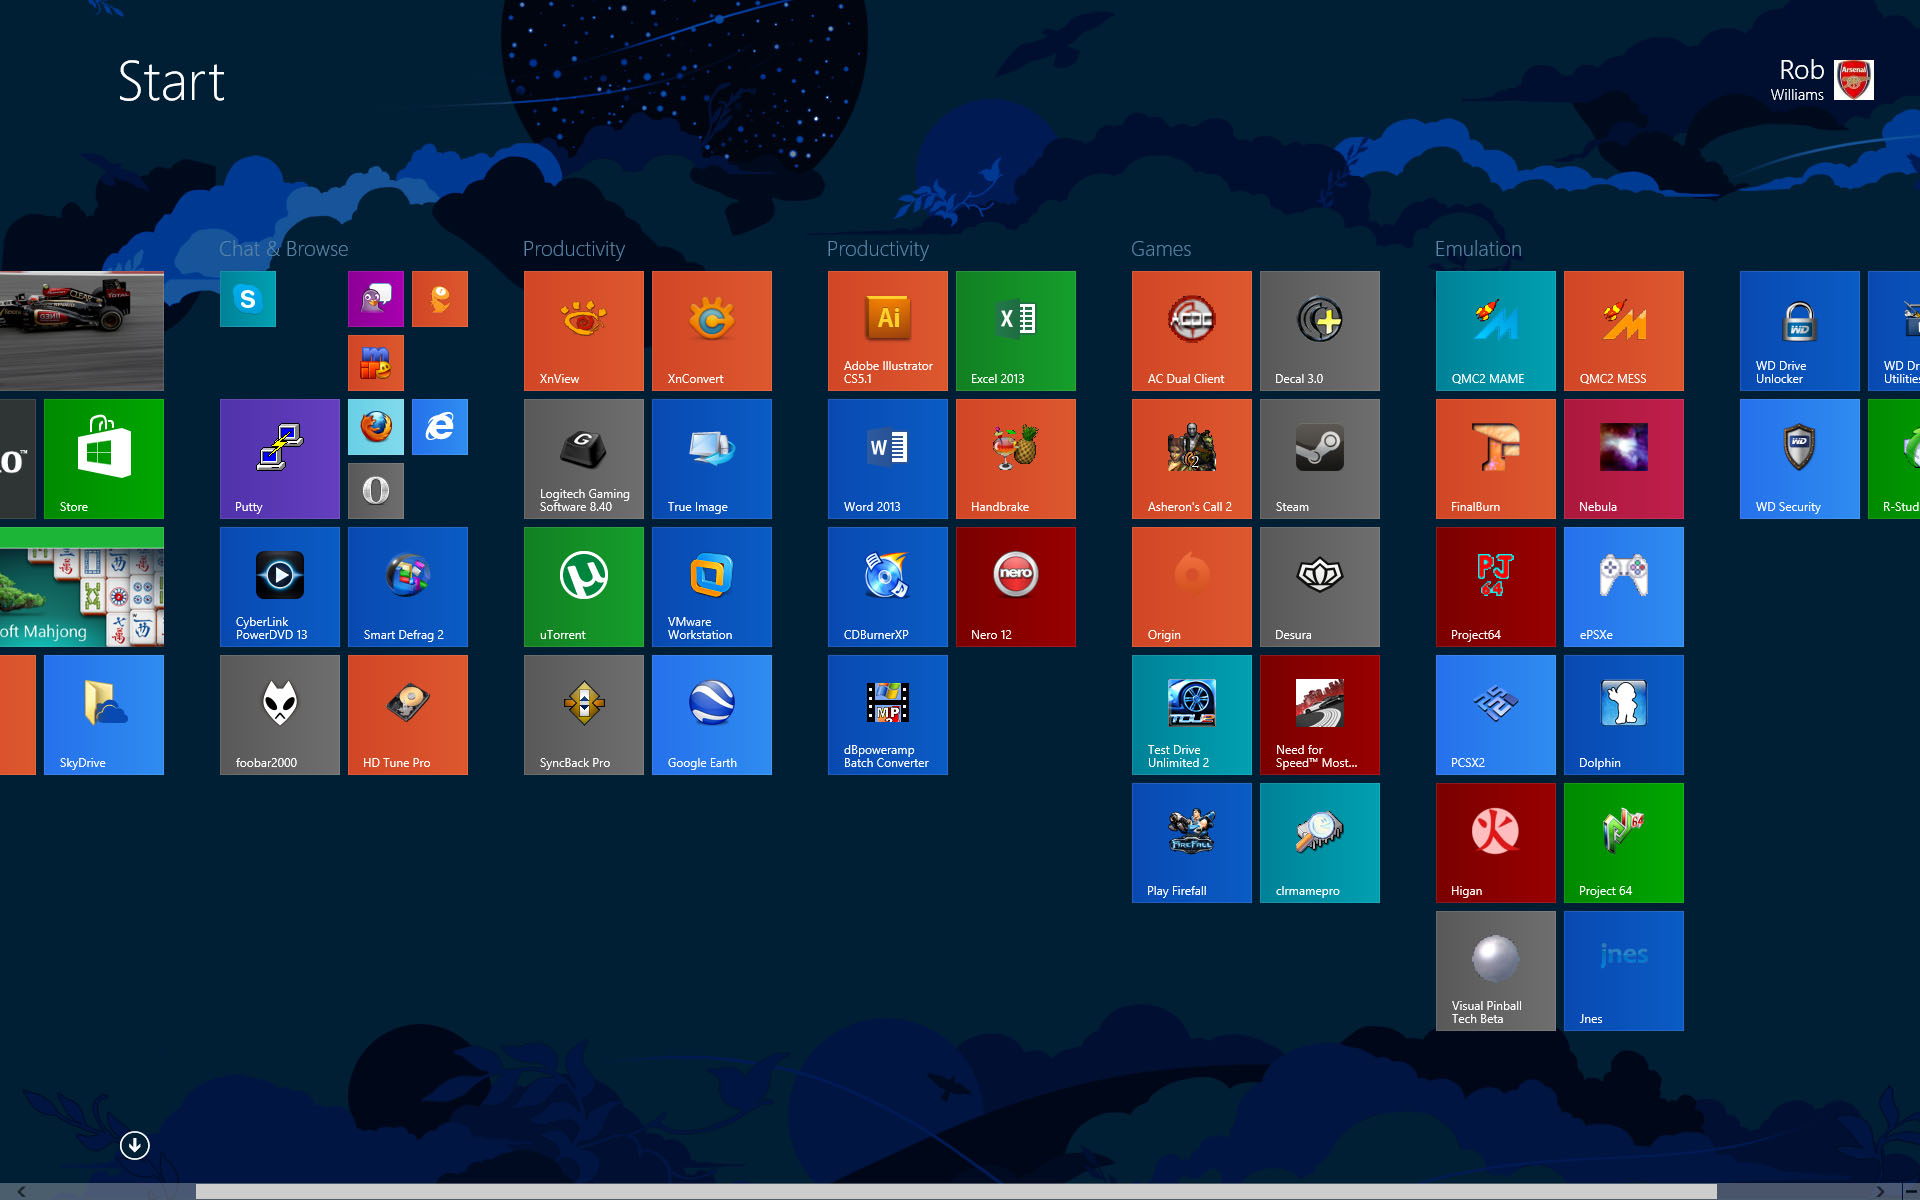Open the CDBurnerXP tile
Screen dimensions: 1920x1200
tap(888, 587)
